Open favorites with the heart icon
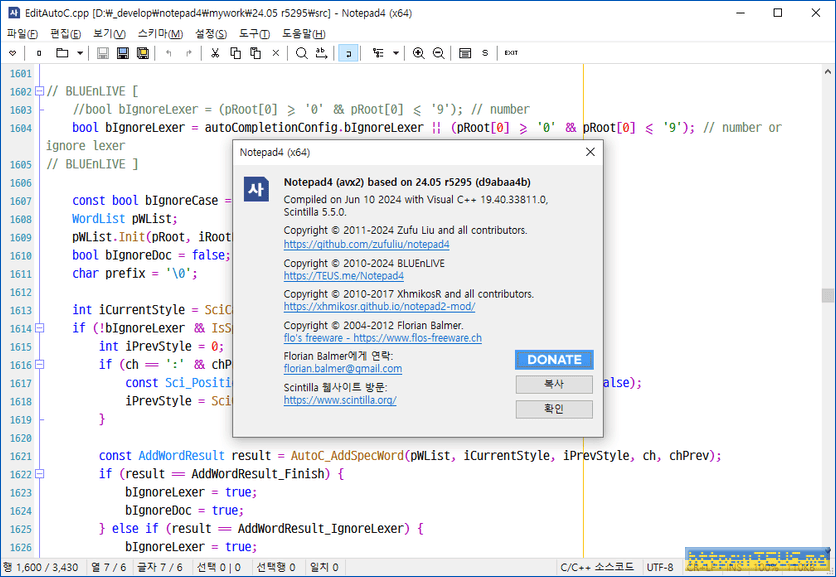The width and height of the screenshot is (836, 577). (12, 53)
